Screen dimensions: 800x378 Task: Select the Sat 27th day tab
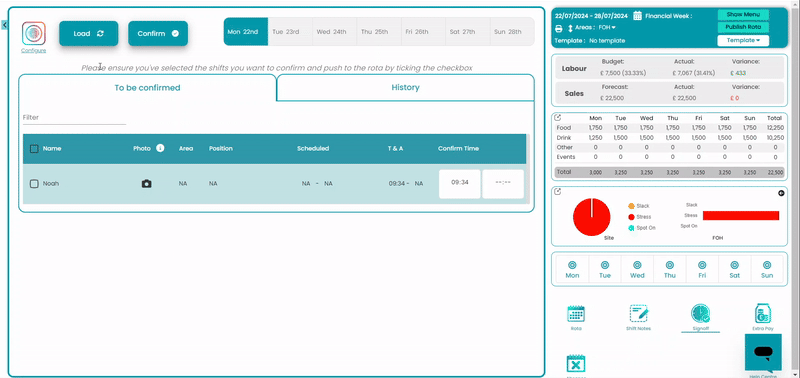pos(467,32)
